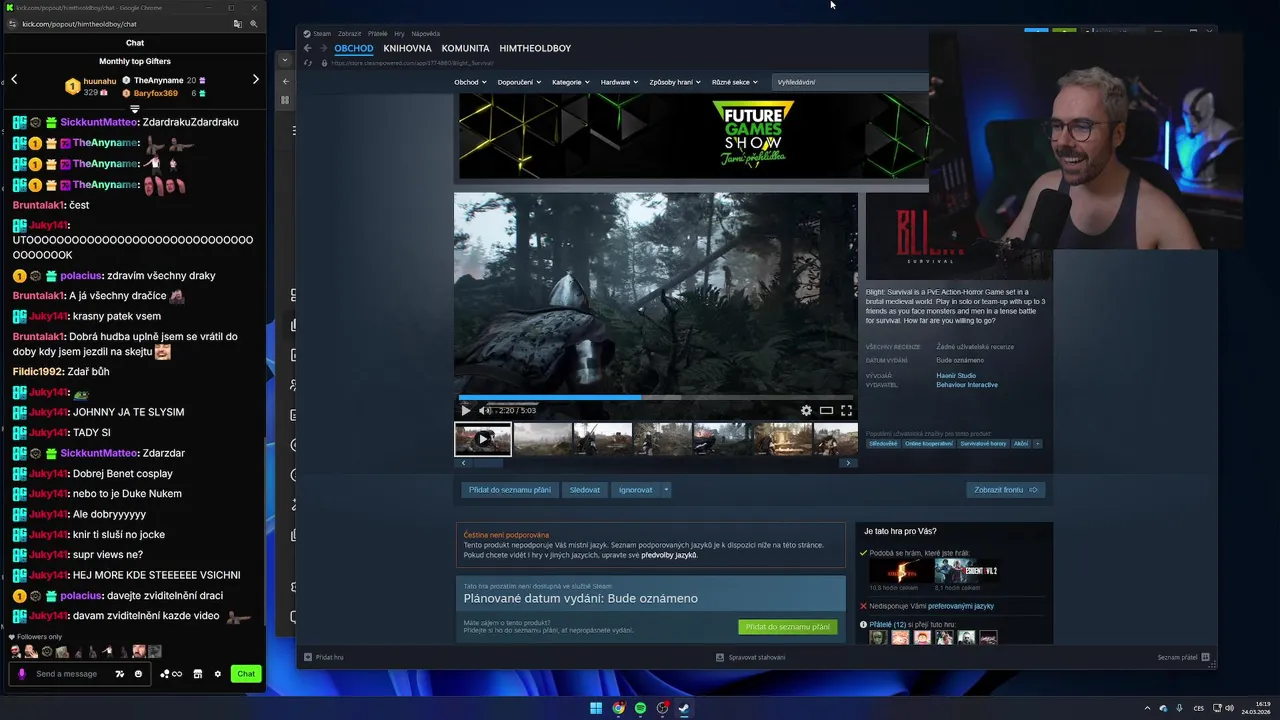The width and height of the screenshot is (1280, 720).
Task: Show next top gifters with right arrow
Action: [x=255, y=79]
